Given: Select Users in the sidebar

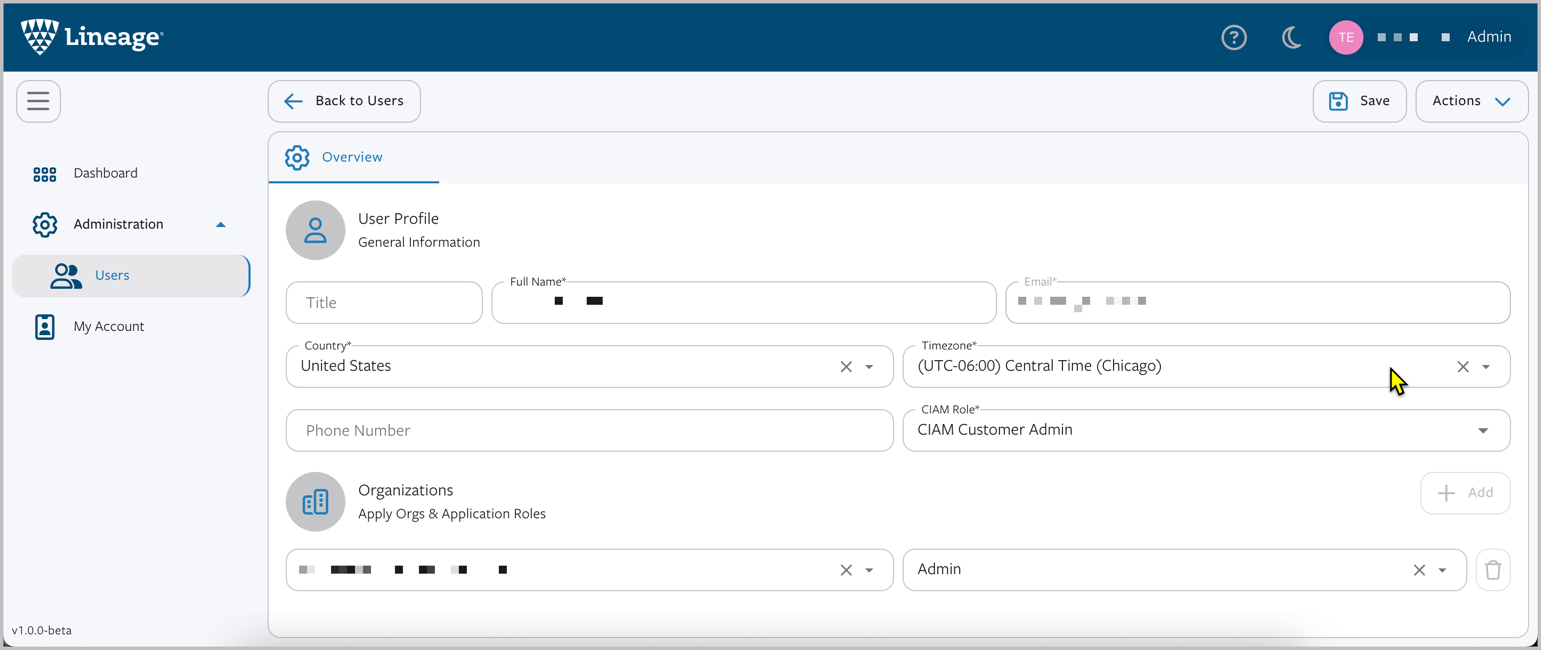Looking at the screenshot, I should point(130,275).
